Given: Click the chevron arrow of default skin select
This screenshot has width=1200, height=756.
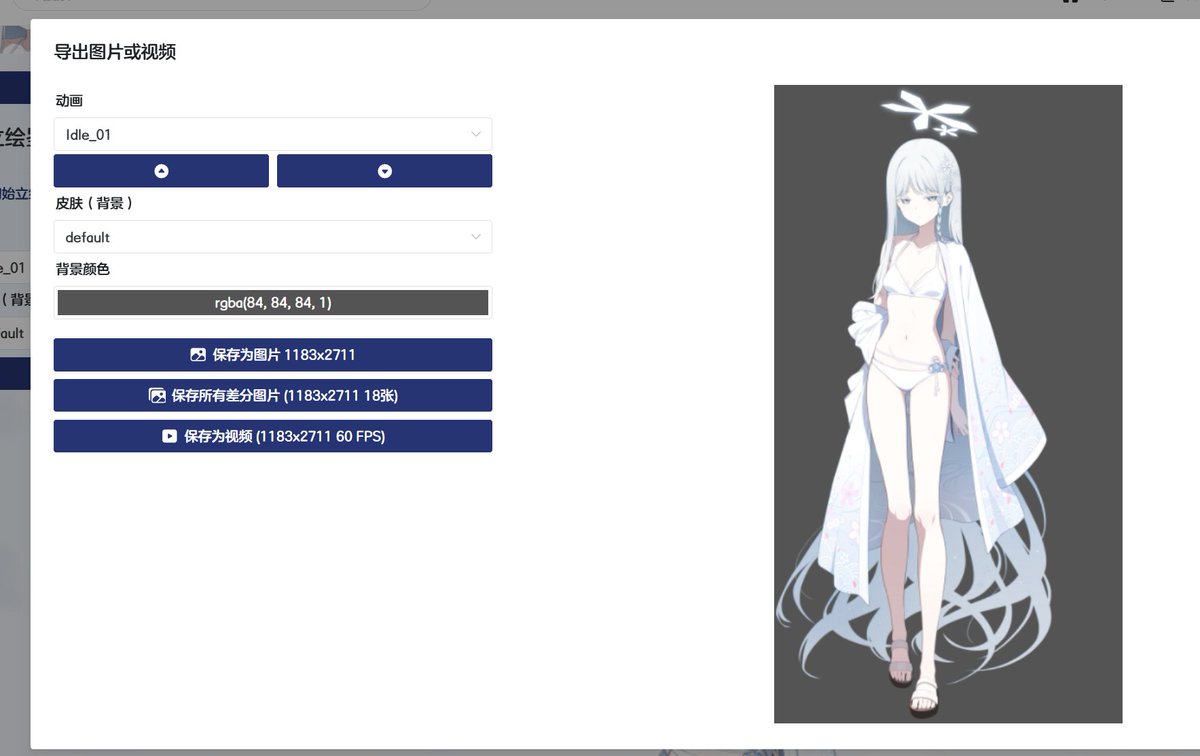Looking at the screenshot, I should tap(476, 237).
